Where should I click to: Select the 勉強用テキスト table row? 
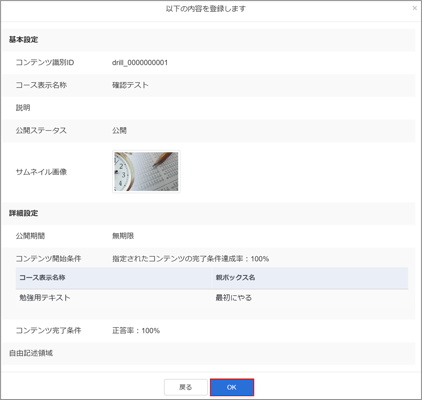click(212, 298)
